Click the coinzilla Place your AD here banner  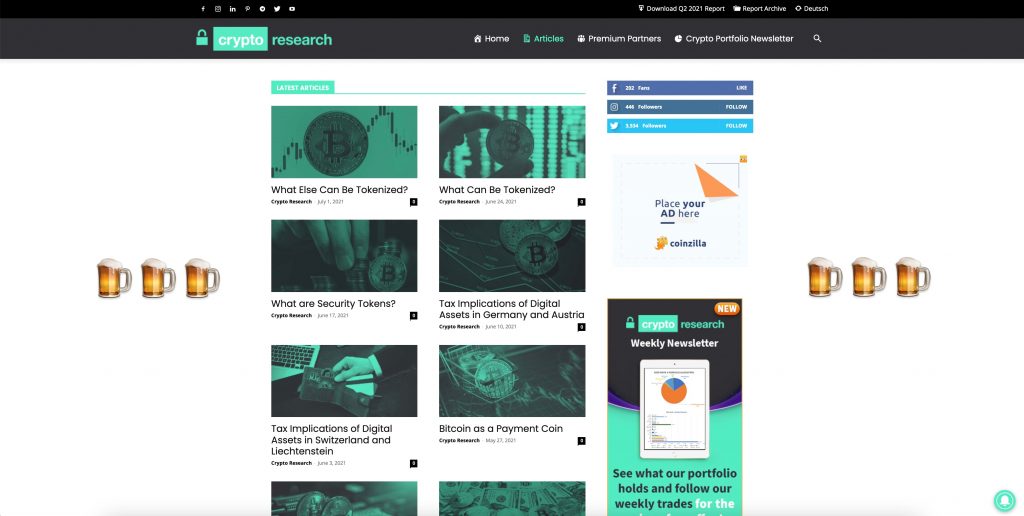680,210
